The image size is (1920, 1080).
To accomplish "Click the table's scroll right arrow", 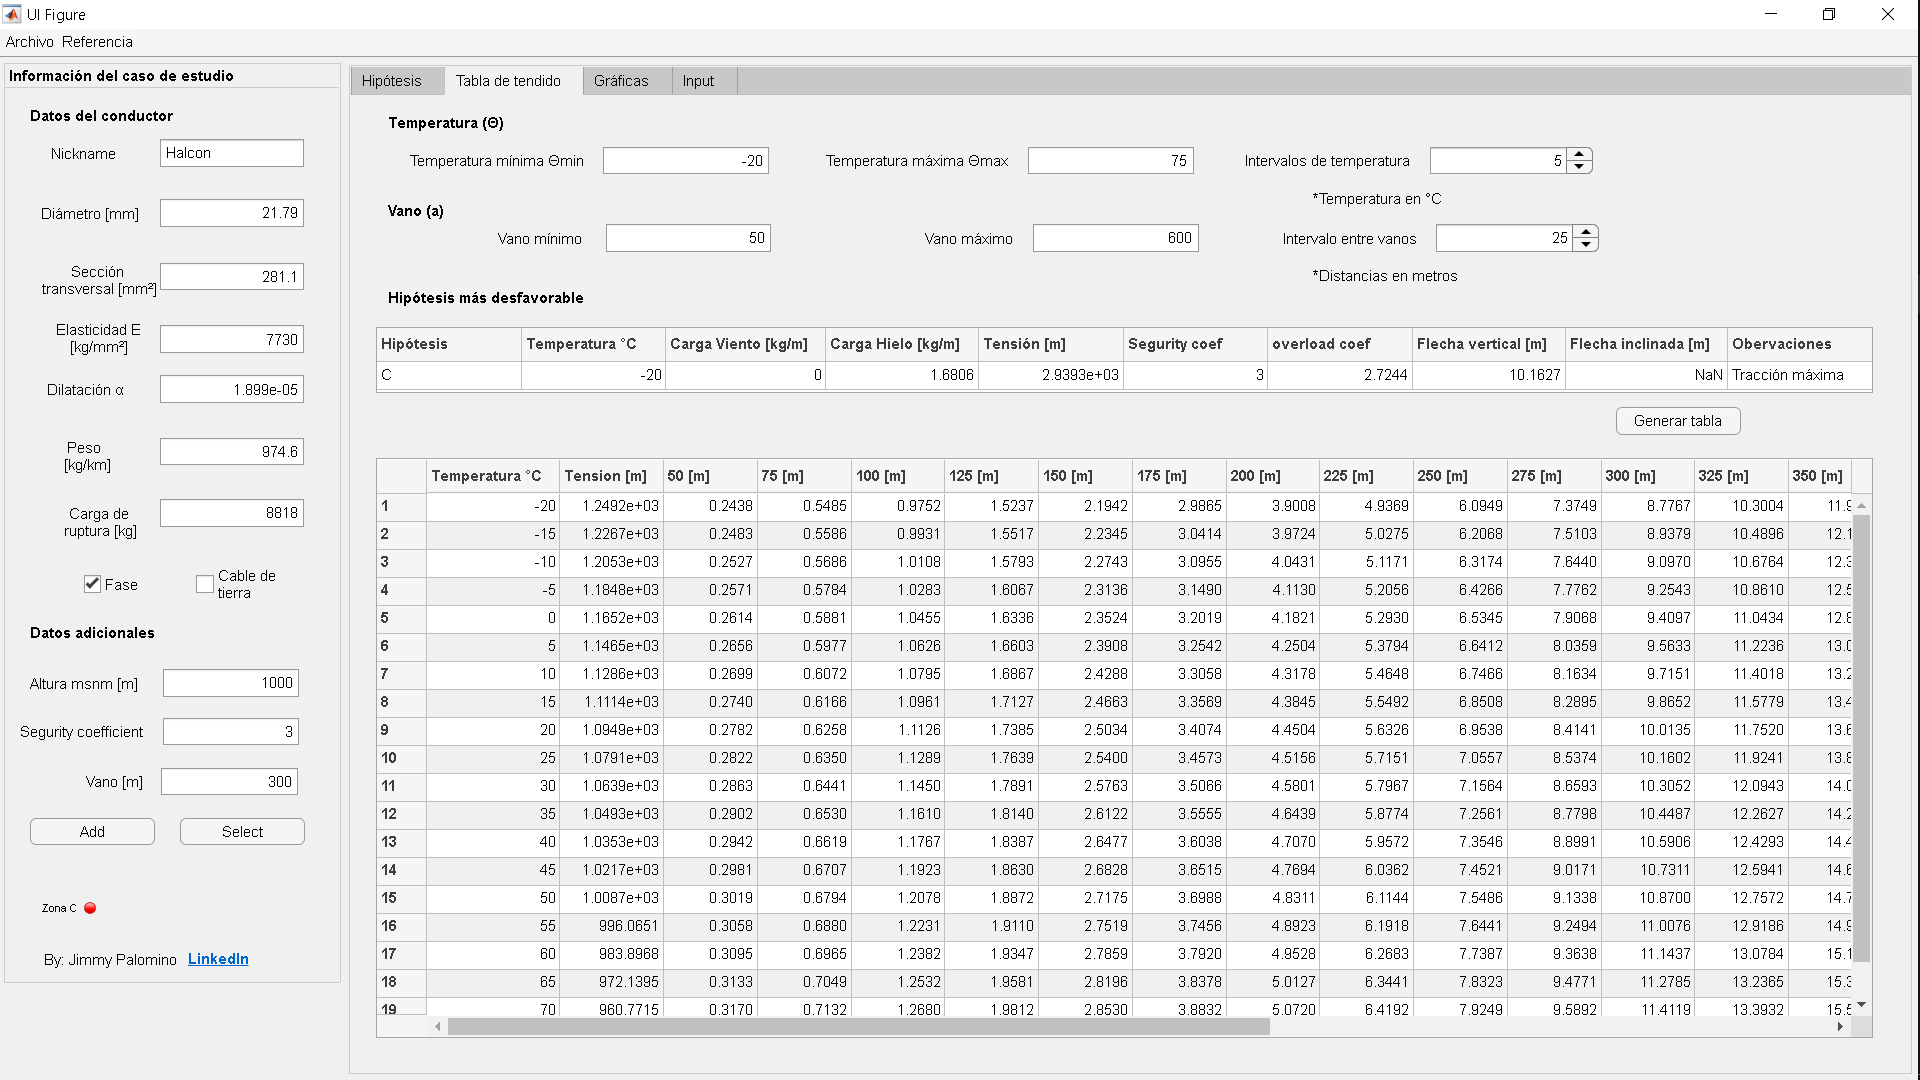I will (x=1840, y=1027).
